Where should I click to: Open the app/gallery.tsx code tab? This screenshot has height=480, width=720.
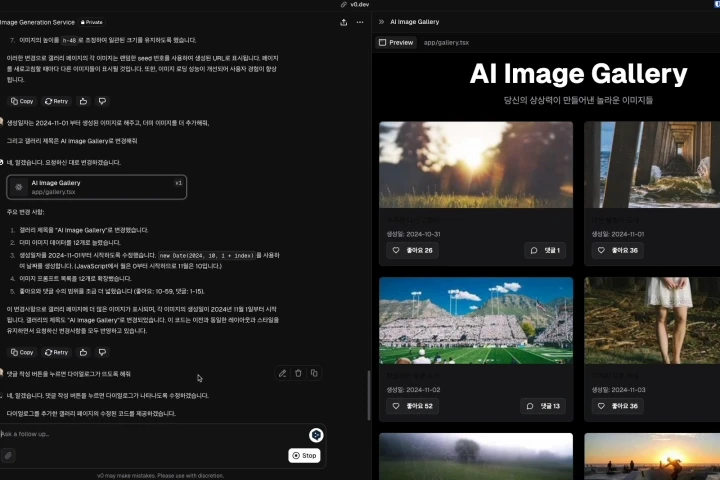pos(446,42)
